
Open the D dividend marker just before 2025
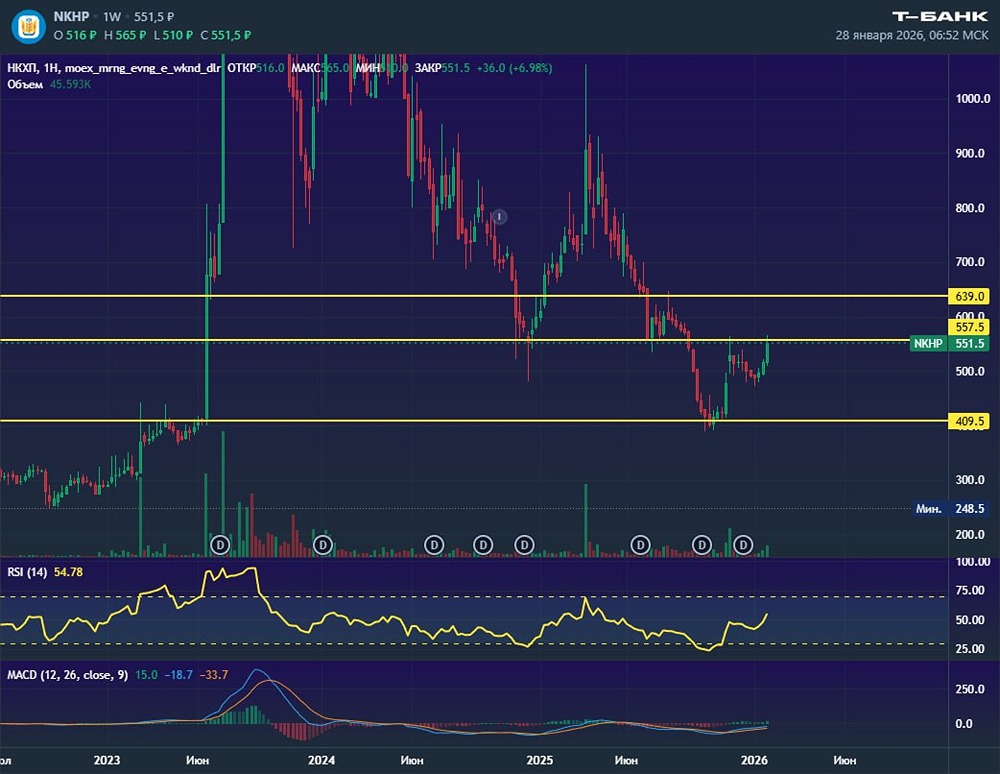pyautogui.click(x=524, y=545)
